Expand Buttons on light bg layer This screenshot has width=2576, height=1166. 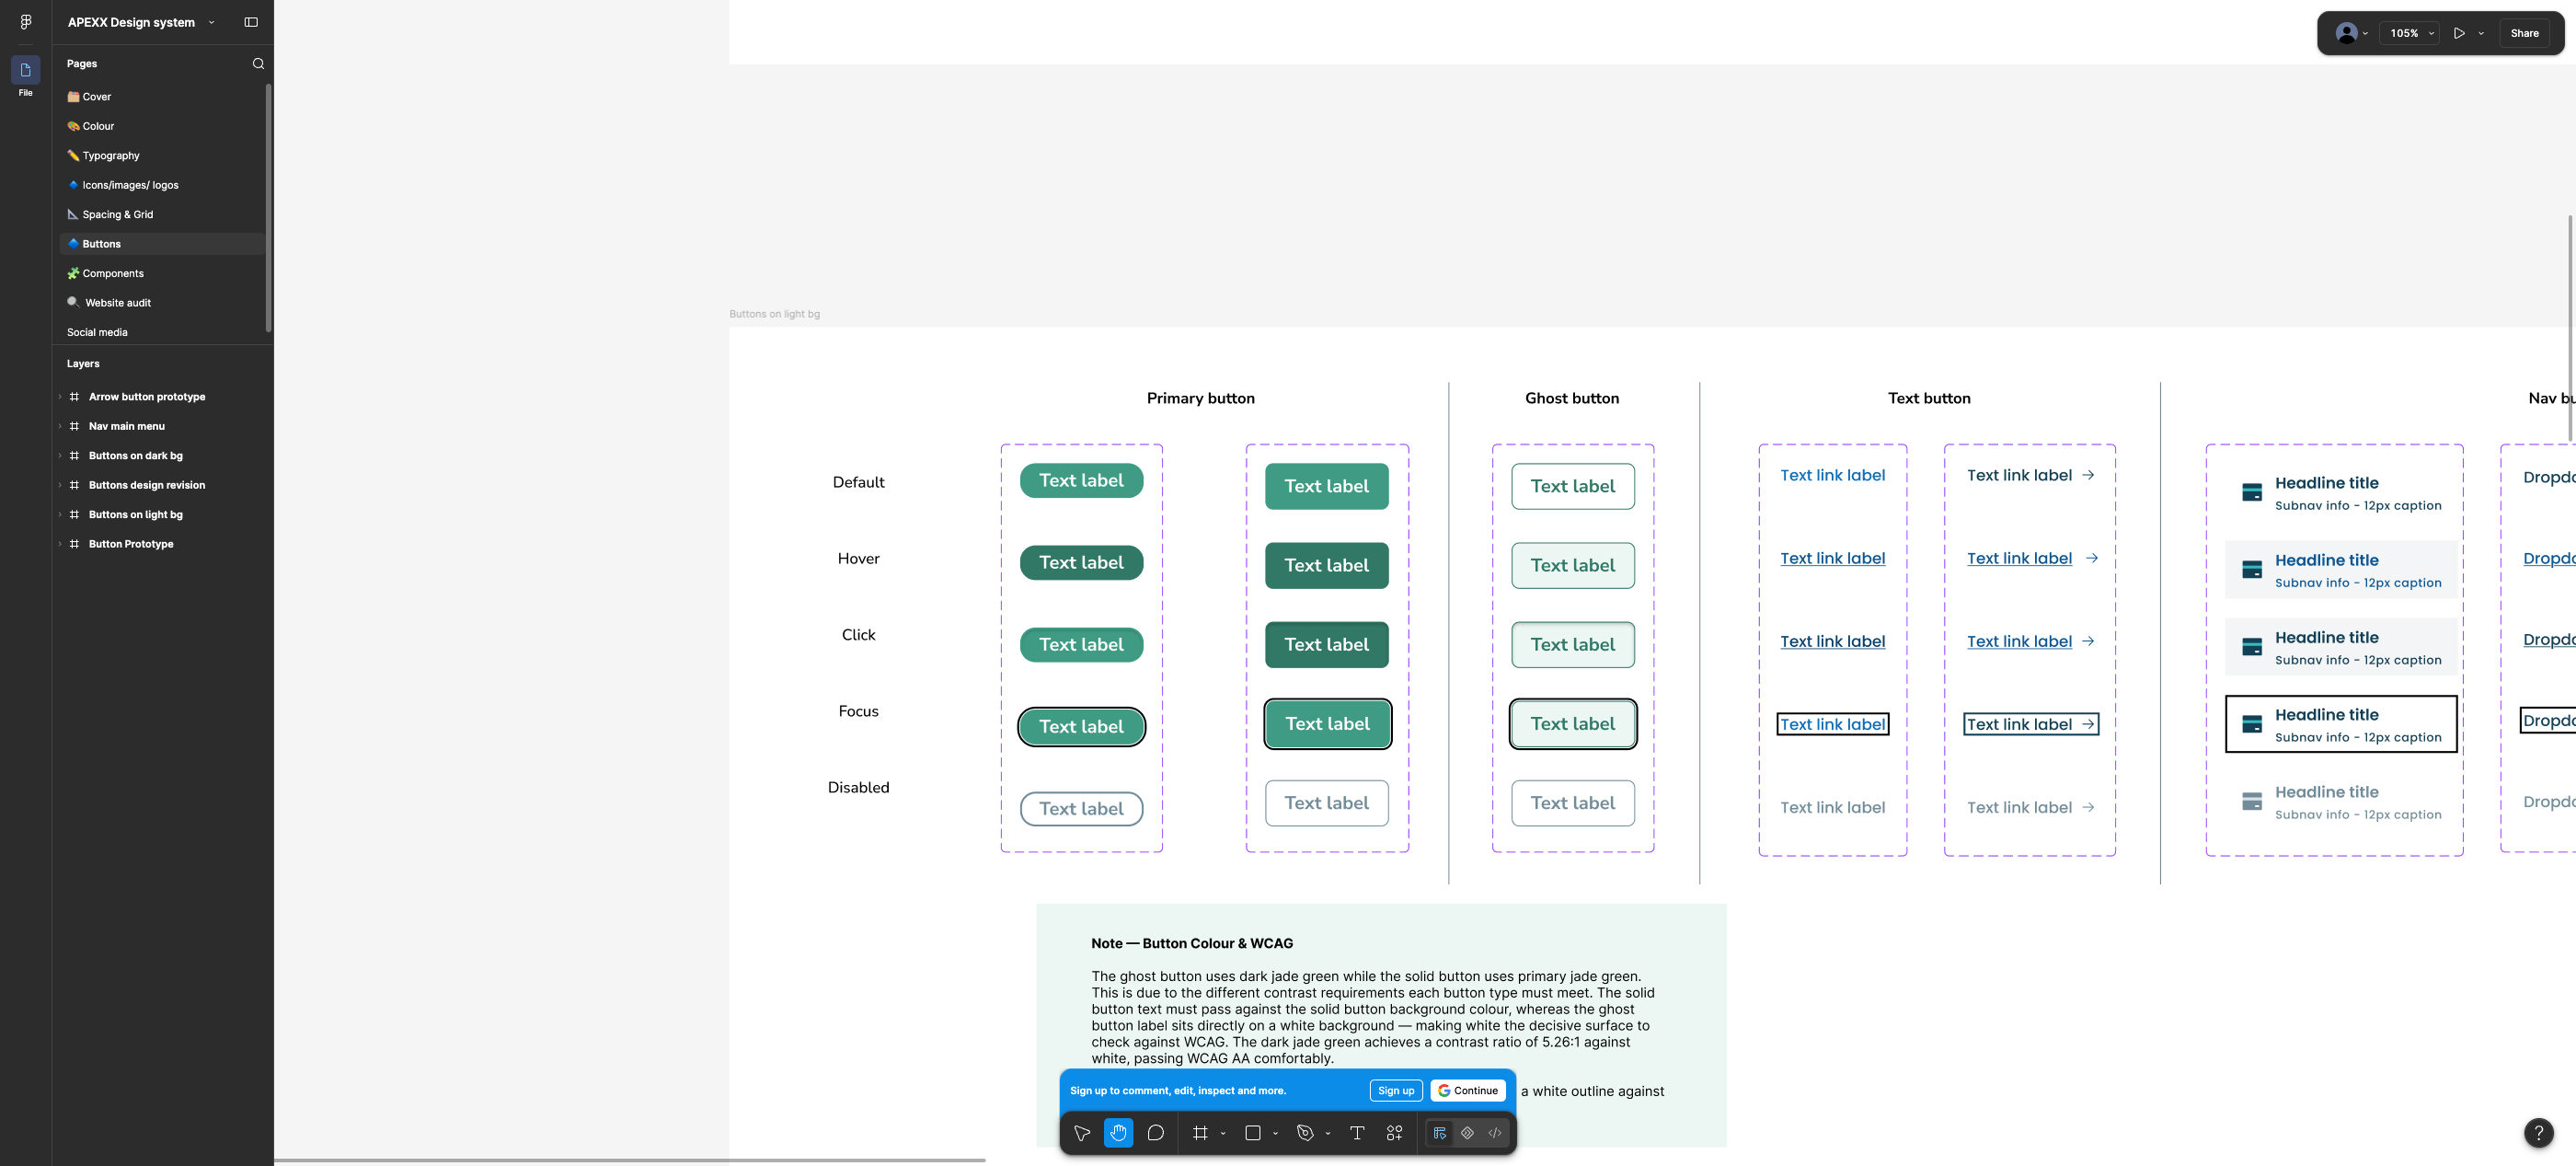coord(60,514)
